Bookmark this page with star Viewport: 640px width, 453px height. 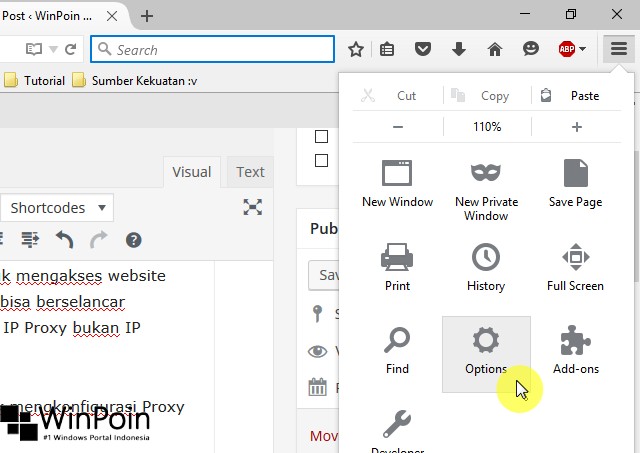(356, 49)
